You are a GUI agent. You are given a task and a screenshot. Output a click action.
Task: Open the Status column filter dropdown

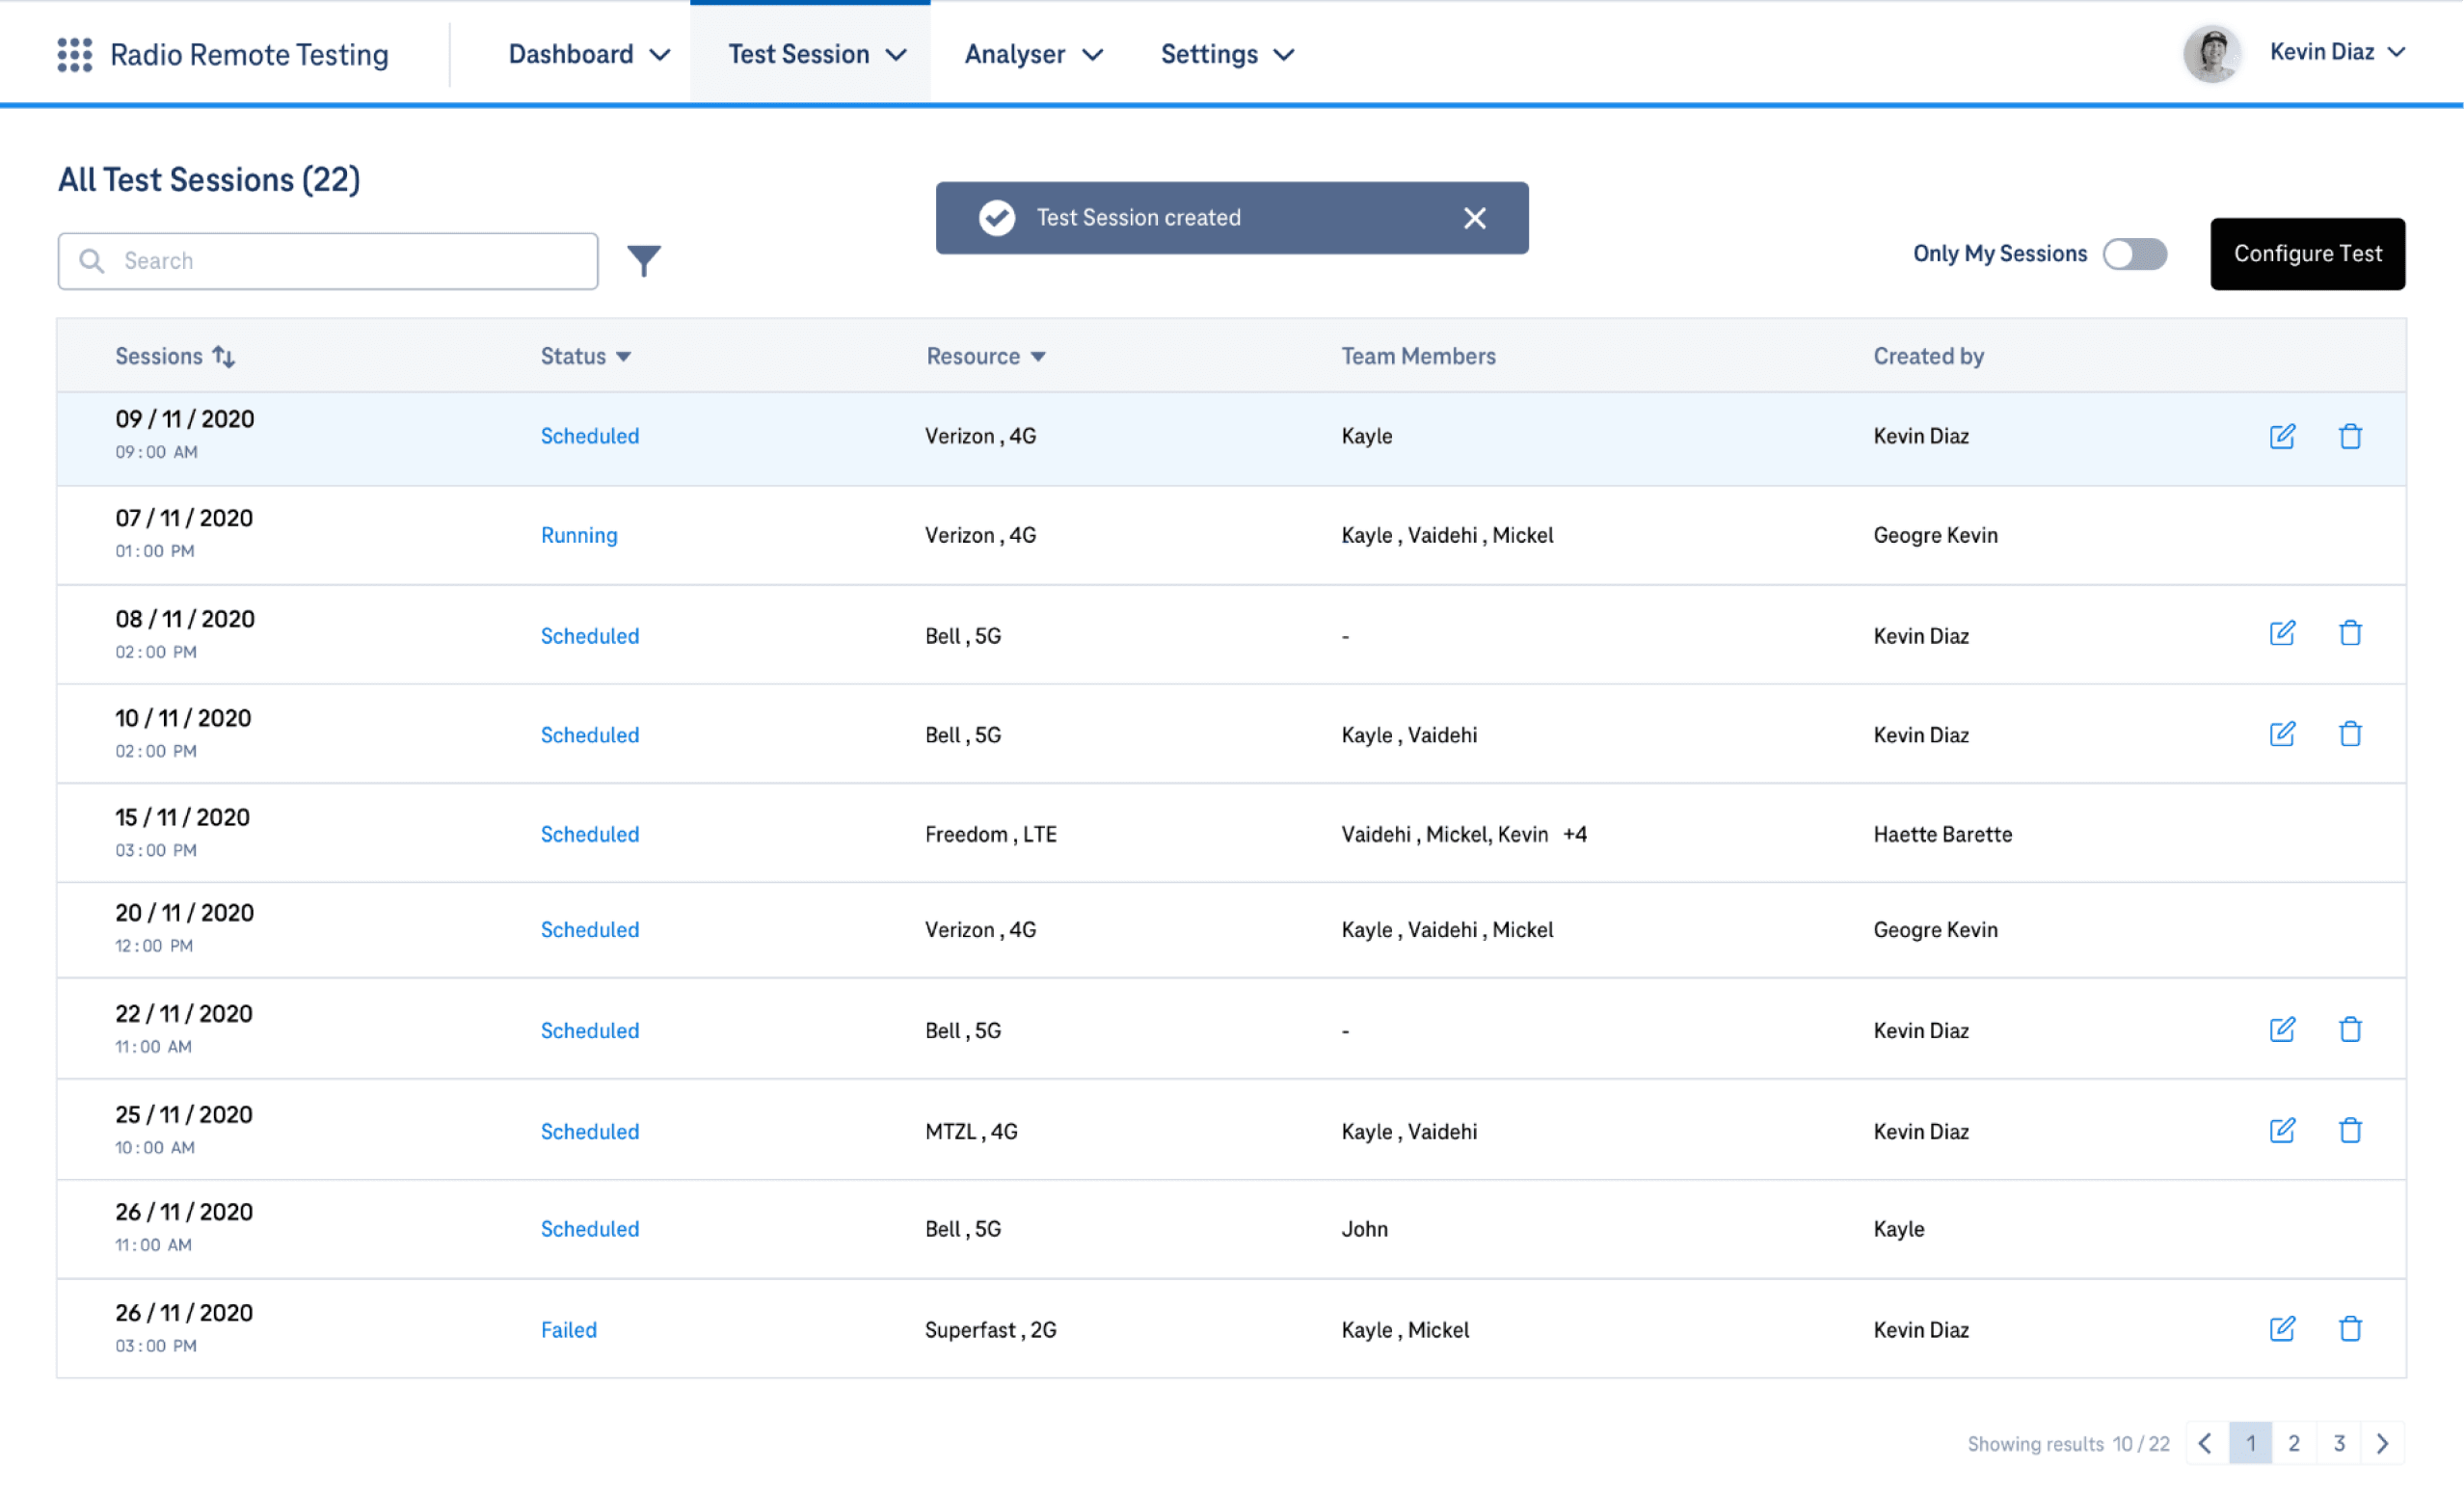click(623, 357)
